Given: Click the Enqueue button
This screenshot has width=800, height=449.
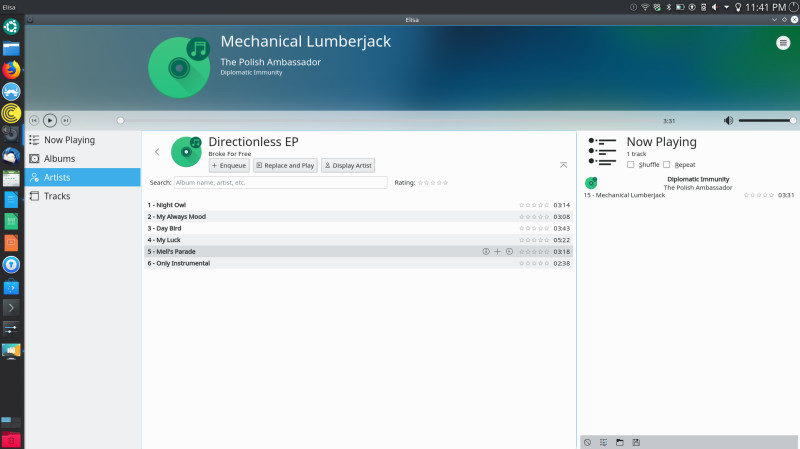Looking at the screenshot, I should pos(229,165).
